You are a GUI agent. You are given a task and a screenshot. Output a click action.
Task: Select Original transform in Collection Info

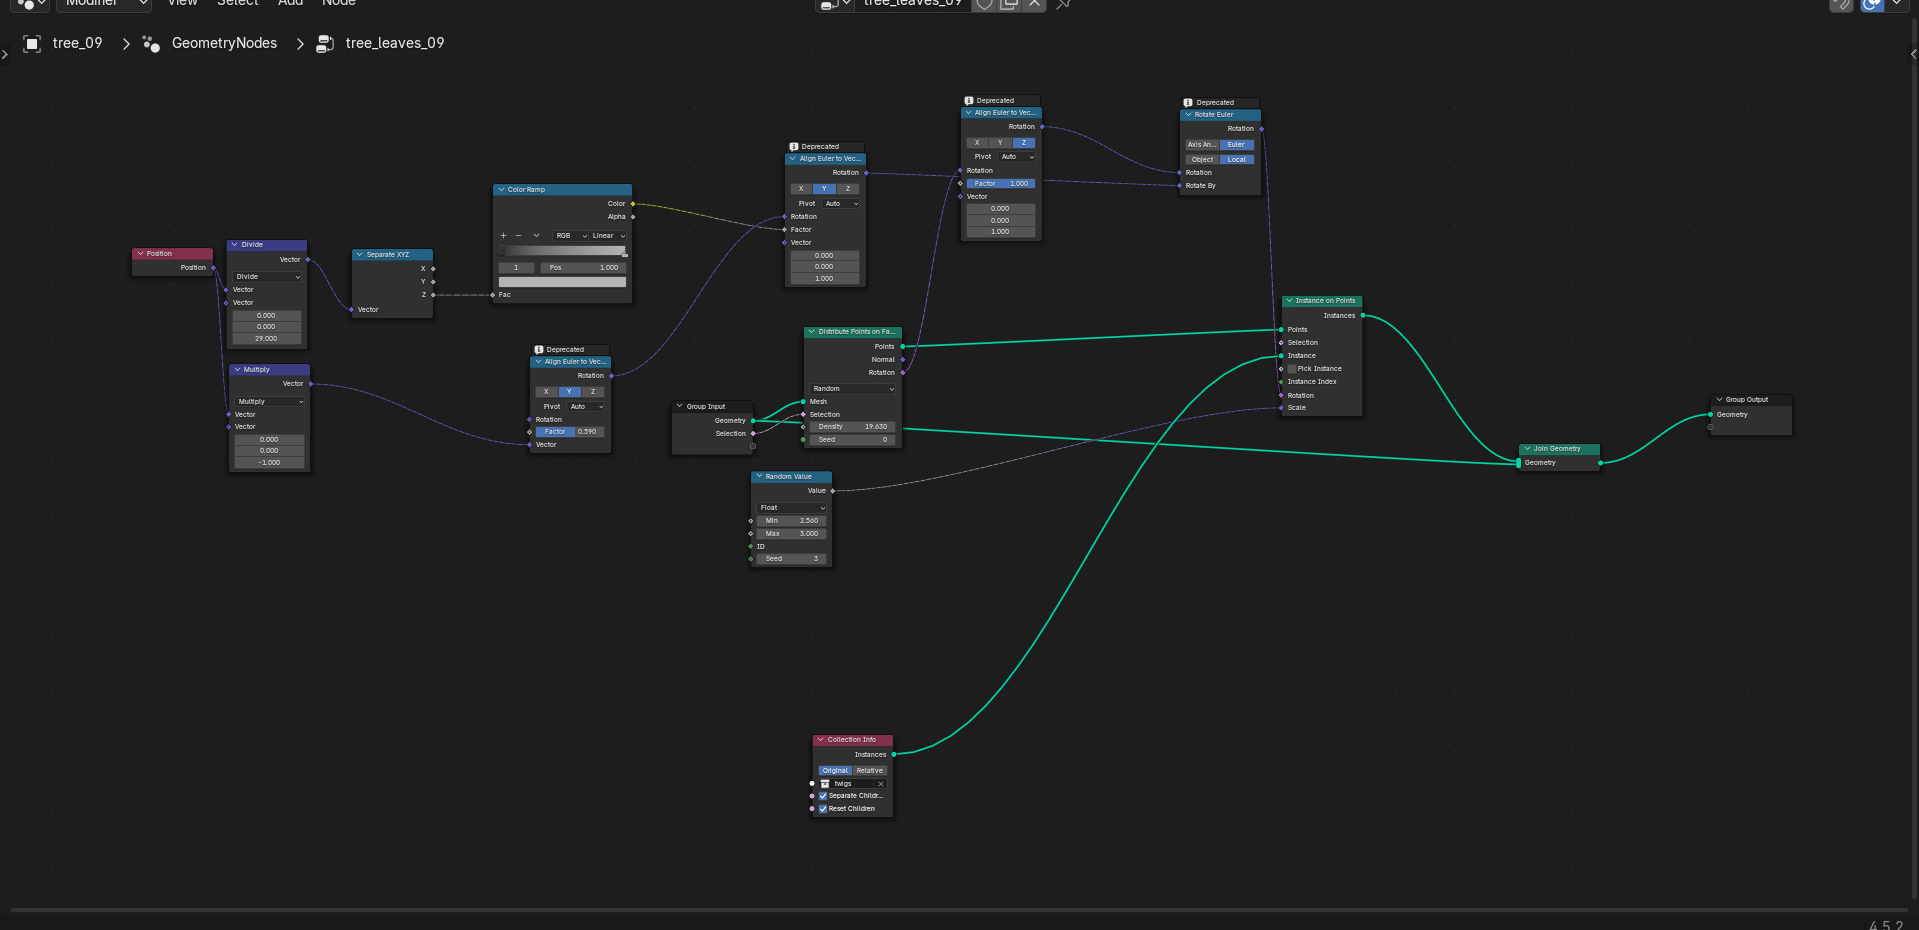coord(835,771)
